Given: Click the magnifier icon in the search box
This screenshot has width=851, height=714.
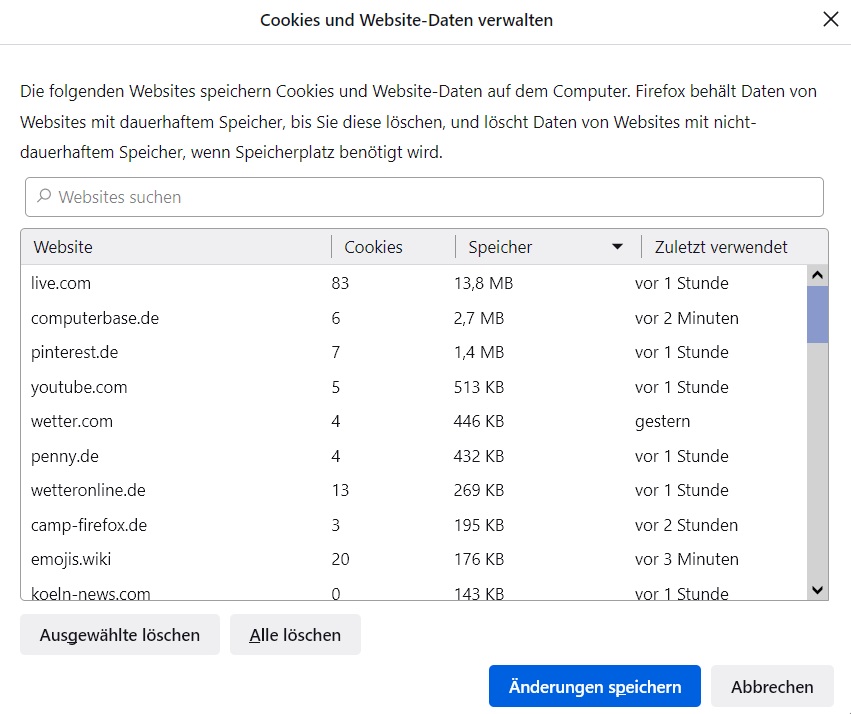Looking at the screenshot, I should [44, 197].
